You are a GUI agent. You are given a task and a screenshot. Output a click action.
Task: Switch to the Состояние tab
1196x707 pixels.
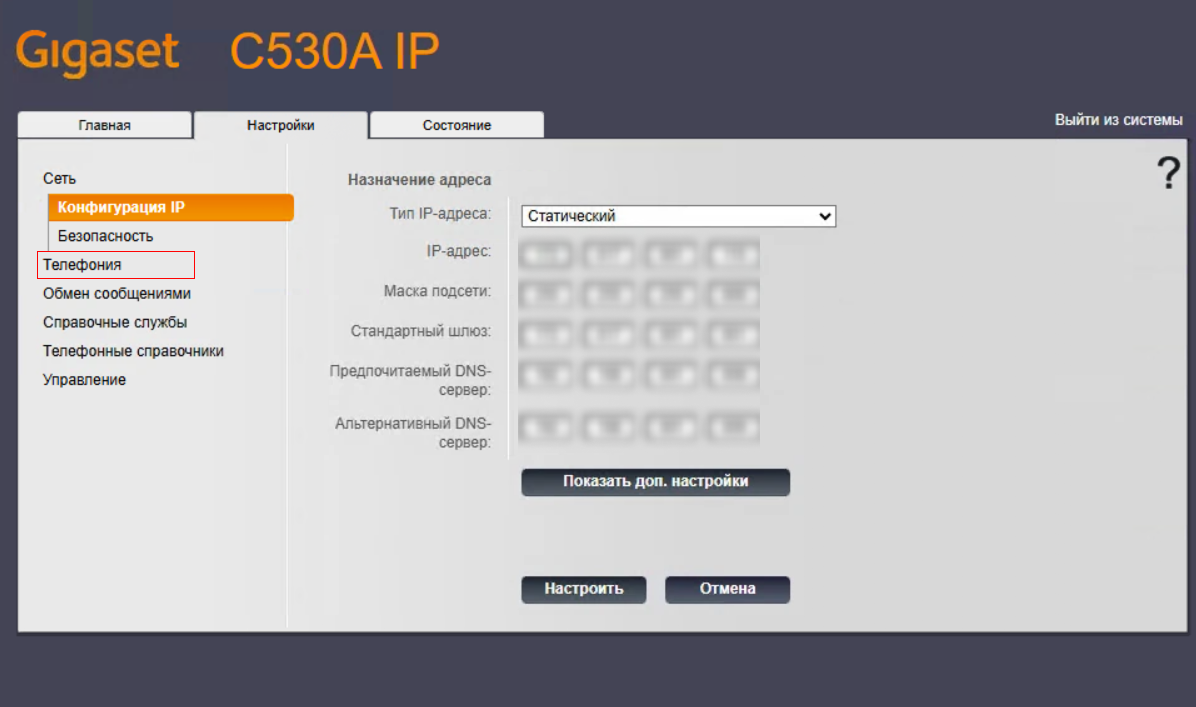coord(456,125)
